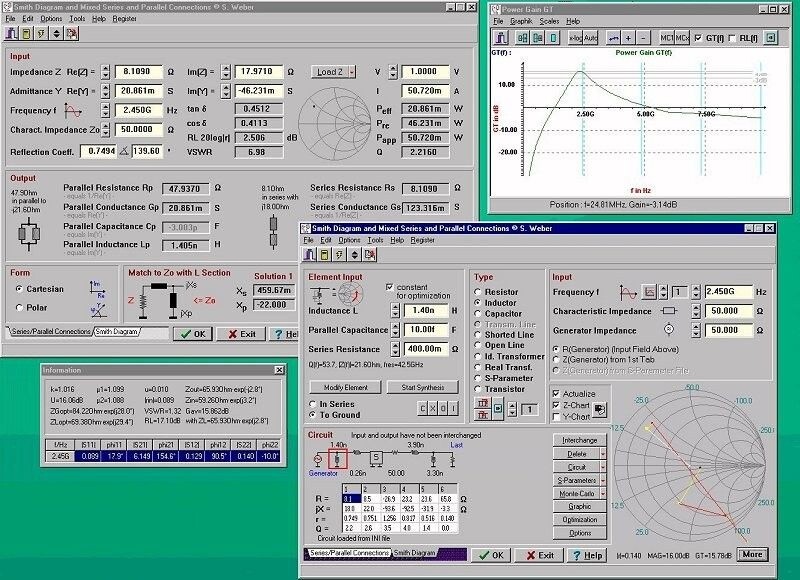Viewport: 800px width, 580px height.
Task: Toggle the constant for optimization checkbox
Action: click(x=390, y=287)
